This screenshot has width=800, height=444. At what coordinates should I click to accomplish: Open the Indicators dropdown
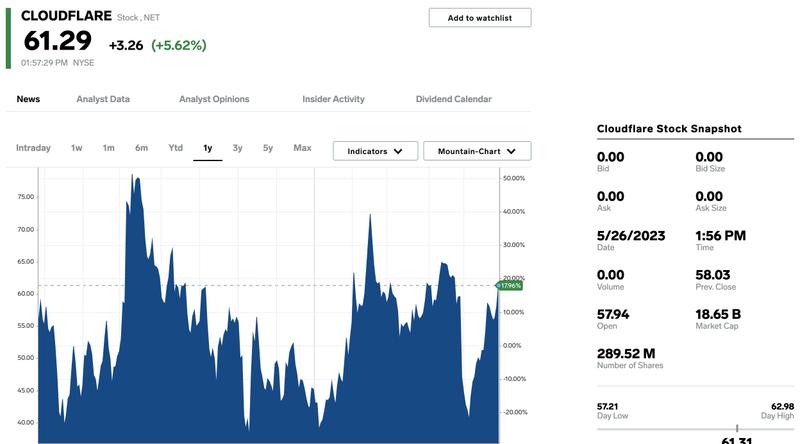click(376, 151)
